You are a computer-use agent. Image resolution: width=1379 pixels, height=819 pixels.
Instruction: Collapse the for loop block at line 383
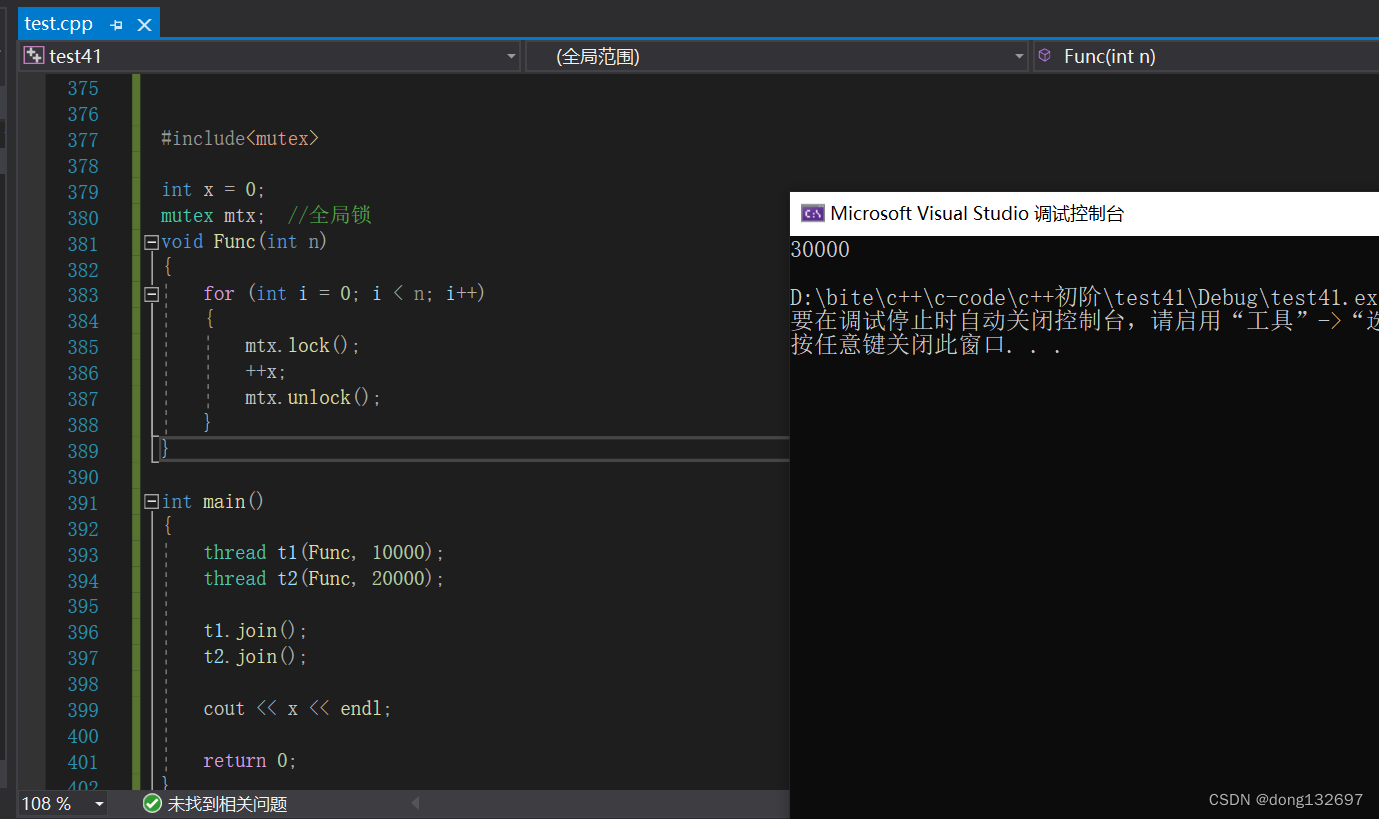tap(151, 294)
